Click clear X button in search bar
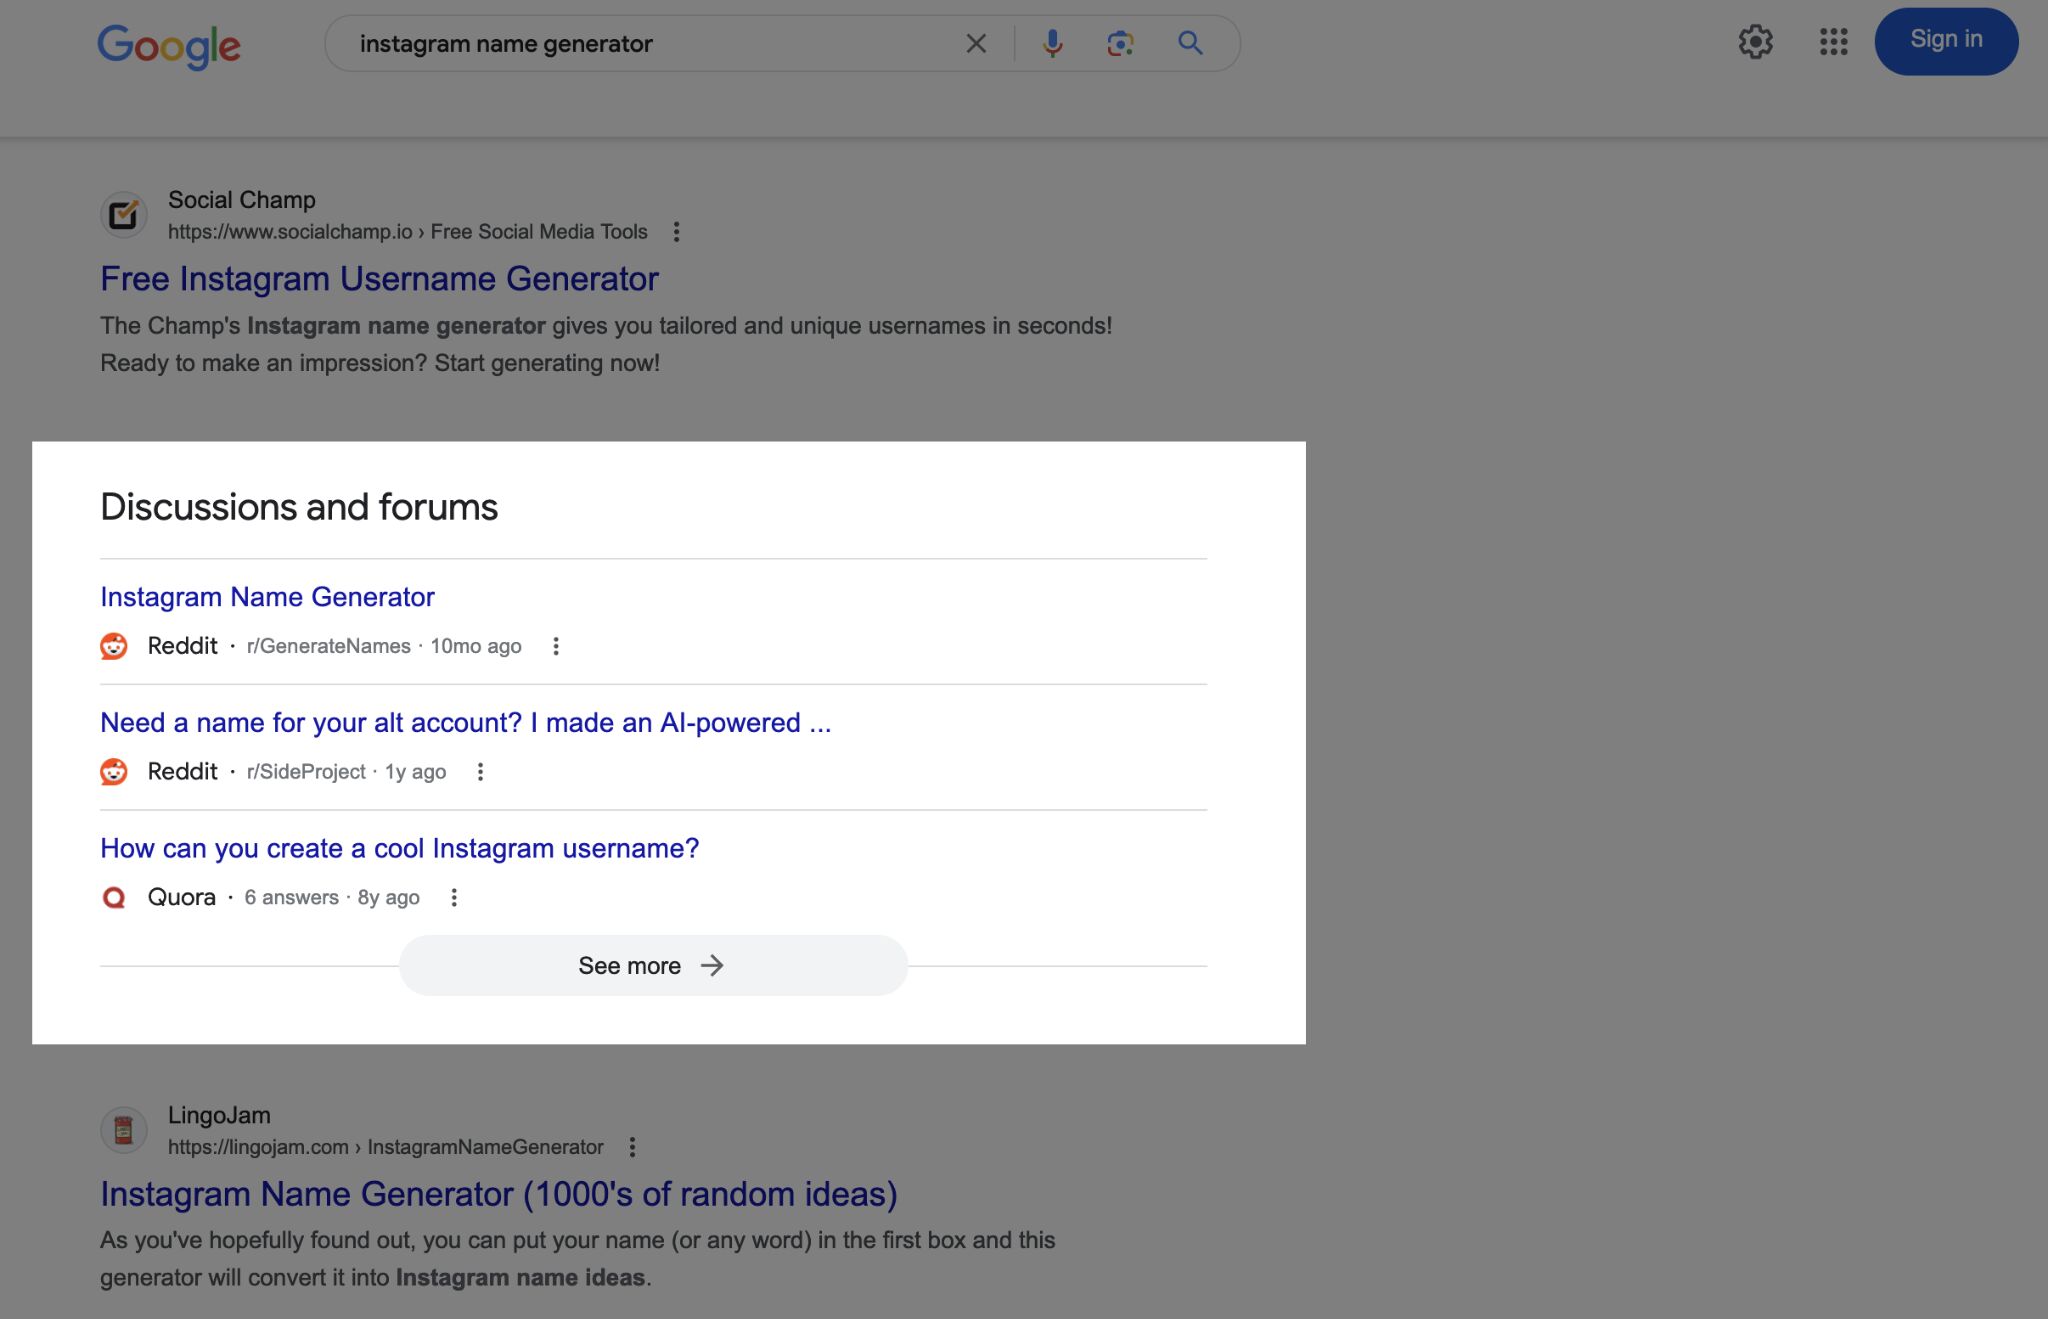The width and height of the screenshot is (2048, 1319). coord(972,42)
